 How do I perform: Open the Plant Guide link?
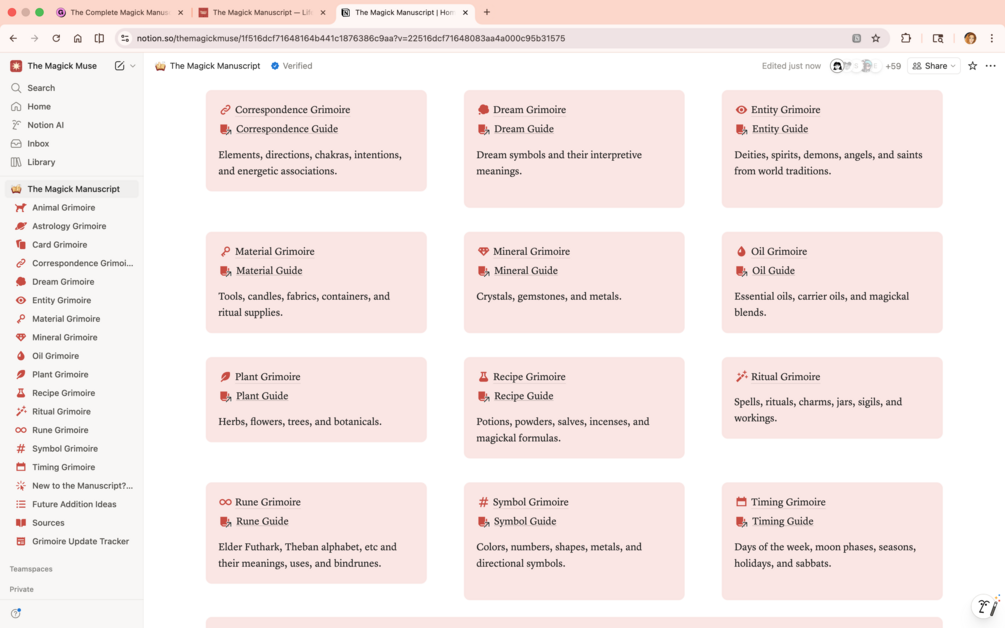tap(262, 396)
